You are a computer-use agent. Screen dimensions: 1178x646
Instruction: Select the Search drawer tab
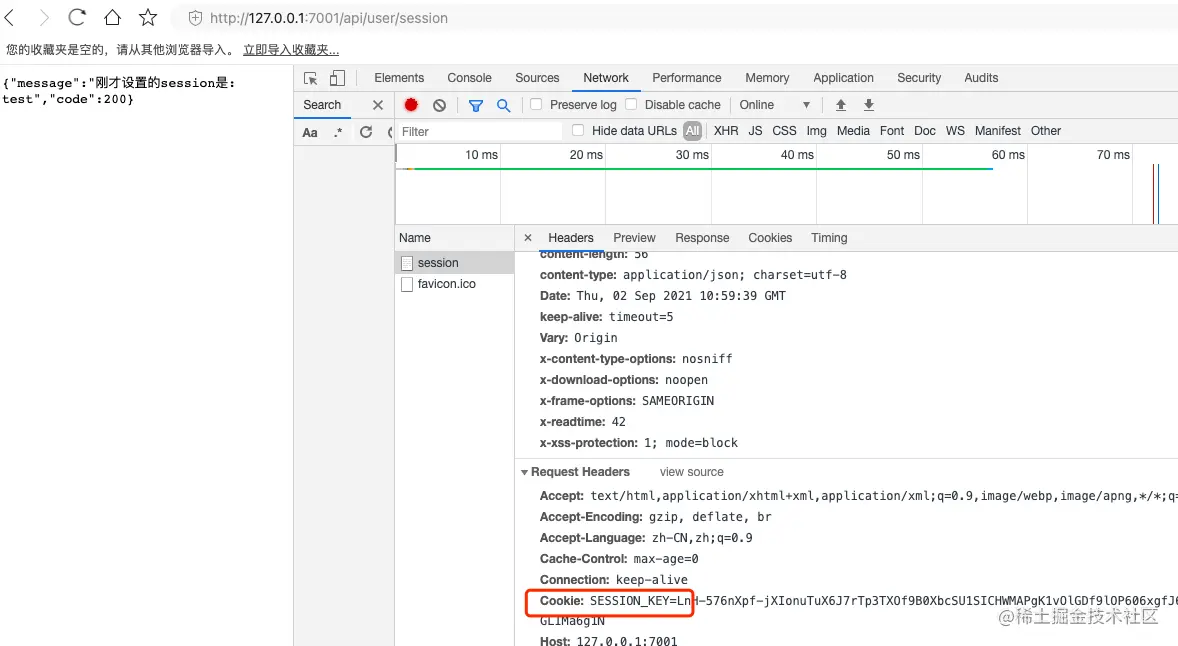(322, 105)
